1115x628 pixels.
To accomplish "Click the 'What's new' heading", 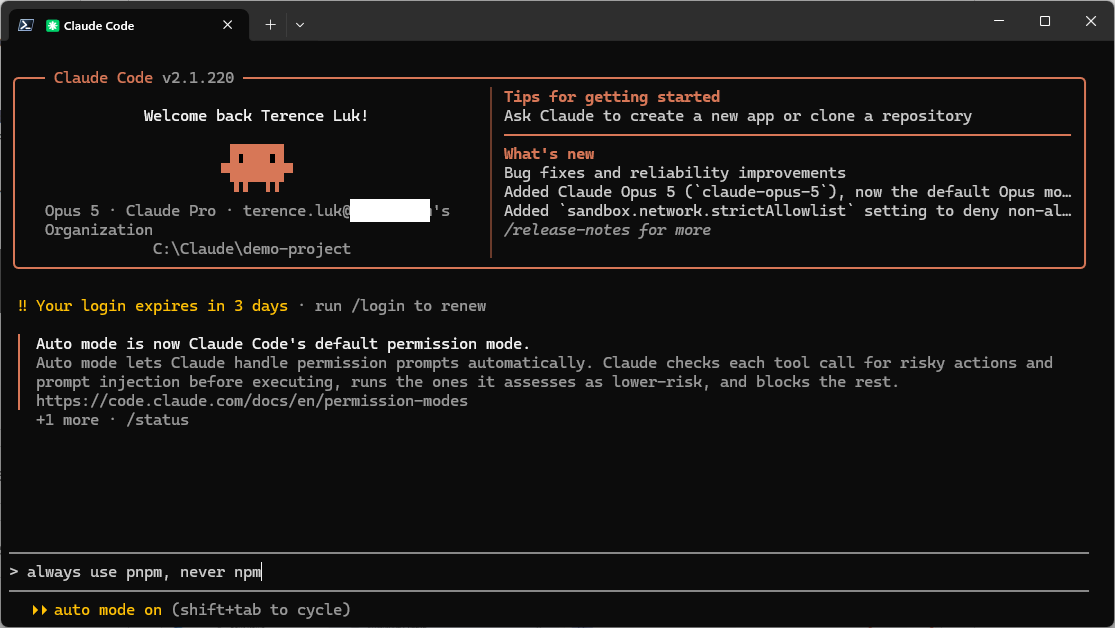I will point(549,154).
